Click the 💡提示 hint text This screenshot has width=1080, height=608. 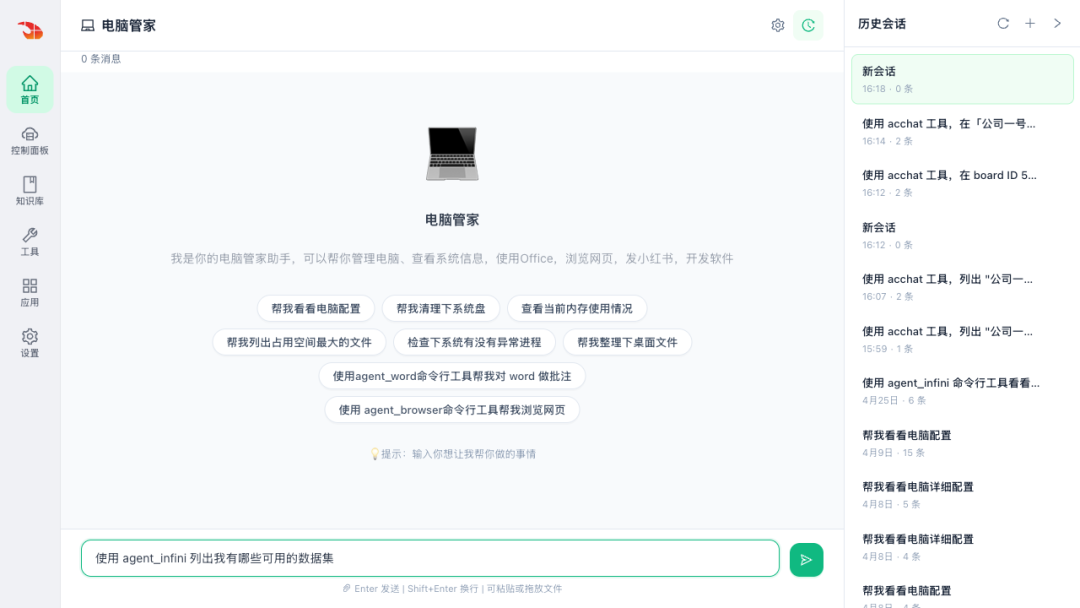point(453,454)
